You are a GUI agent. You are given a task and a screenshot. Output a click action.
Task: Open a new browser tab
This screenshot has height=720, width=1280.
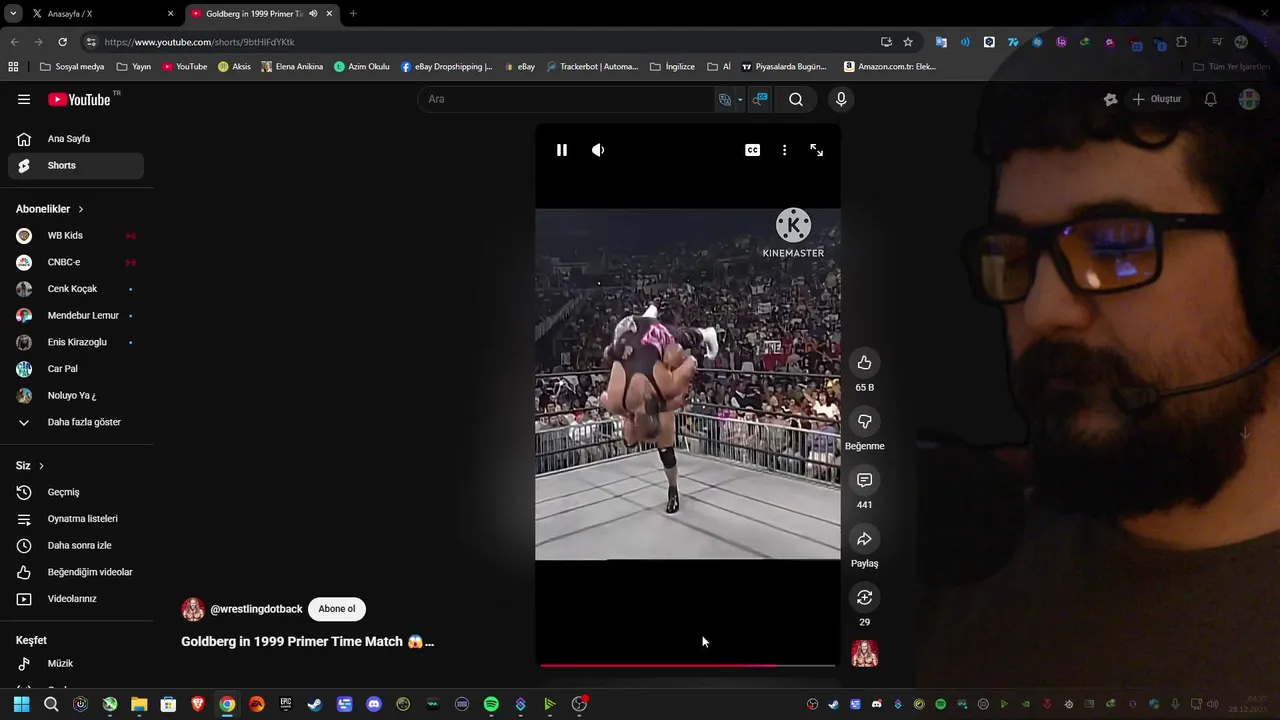pos(353,14)
